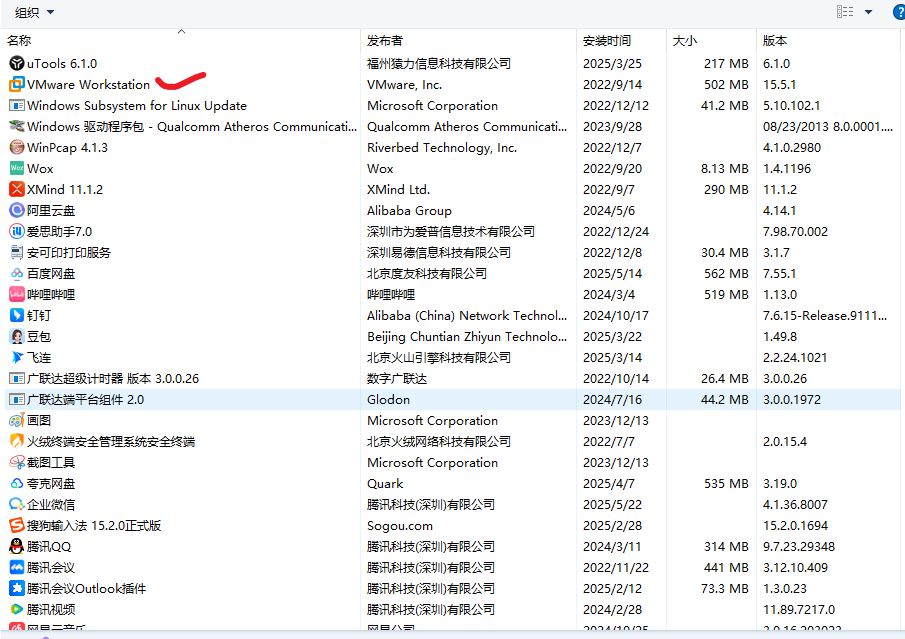Select the 百度网盘 icon
905x639 pixels.
point(17,274)
